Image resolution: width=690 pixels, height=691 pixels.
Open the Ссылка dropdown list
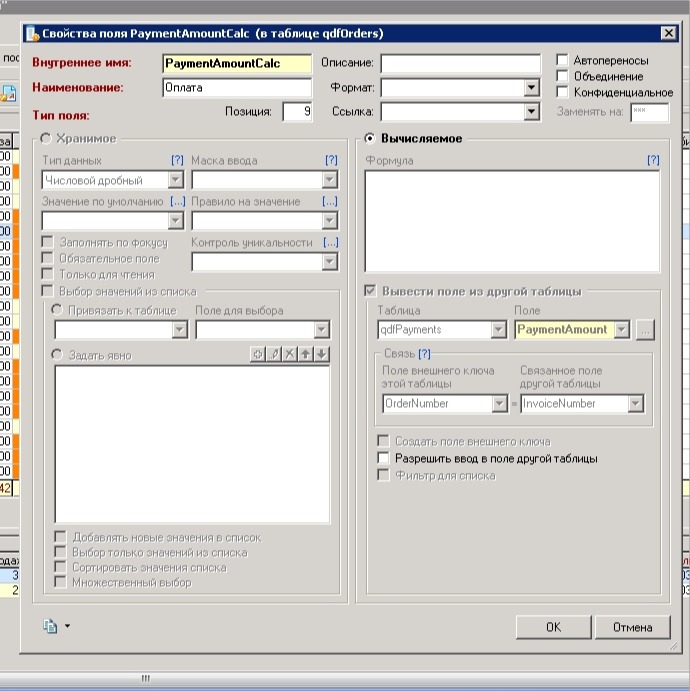pyautogui.click(x=532, y=112)
